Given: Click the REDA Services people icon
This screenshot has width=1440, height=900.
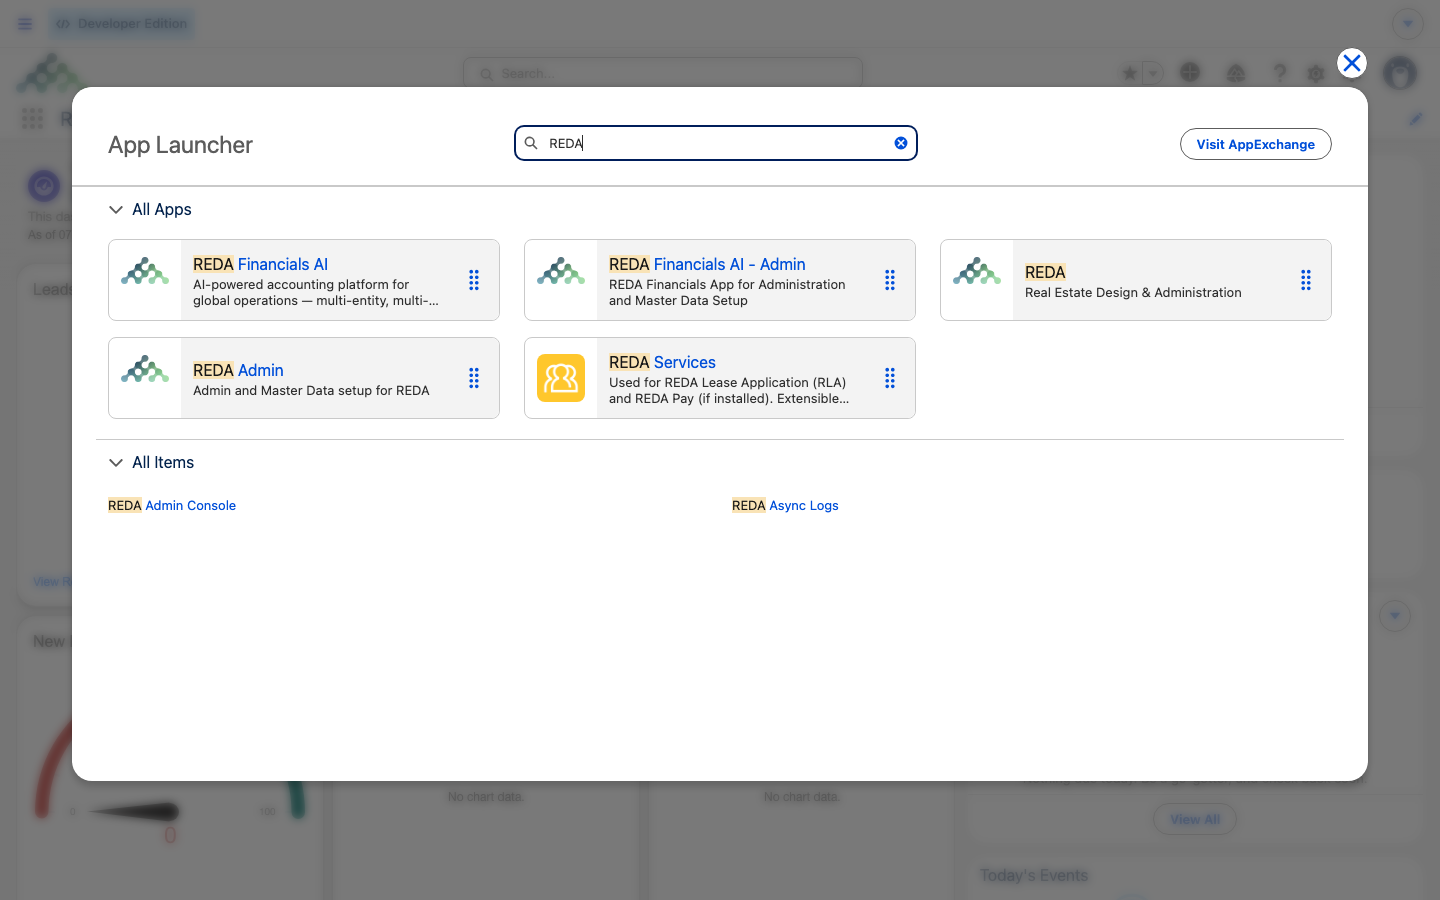Looking at the screenshot, I should pyautogui.click(x=561, y=378).
